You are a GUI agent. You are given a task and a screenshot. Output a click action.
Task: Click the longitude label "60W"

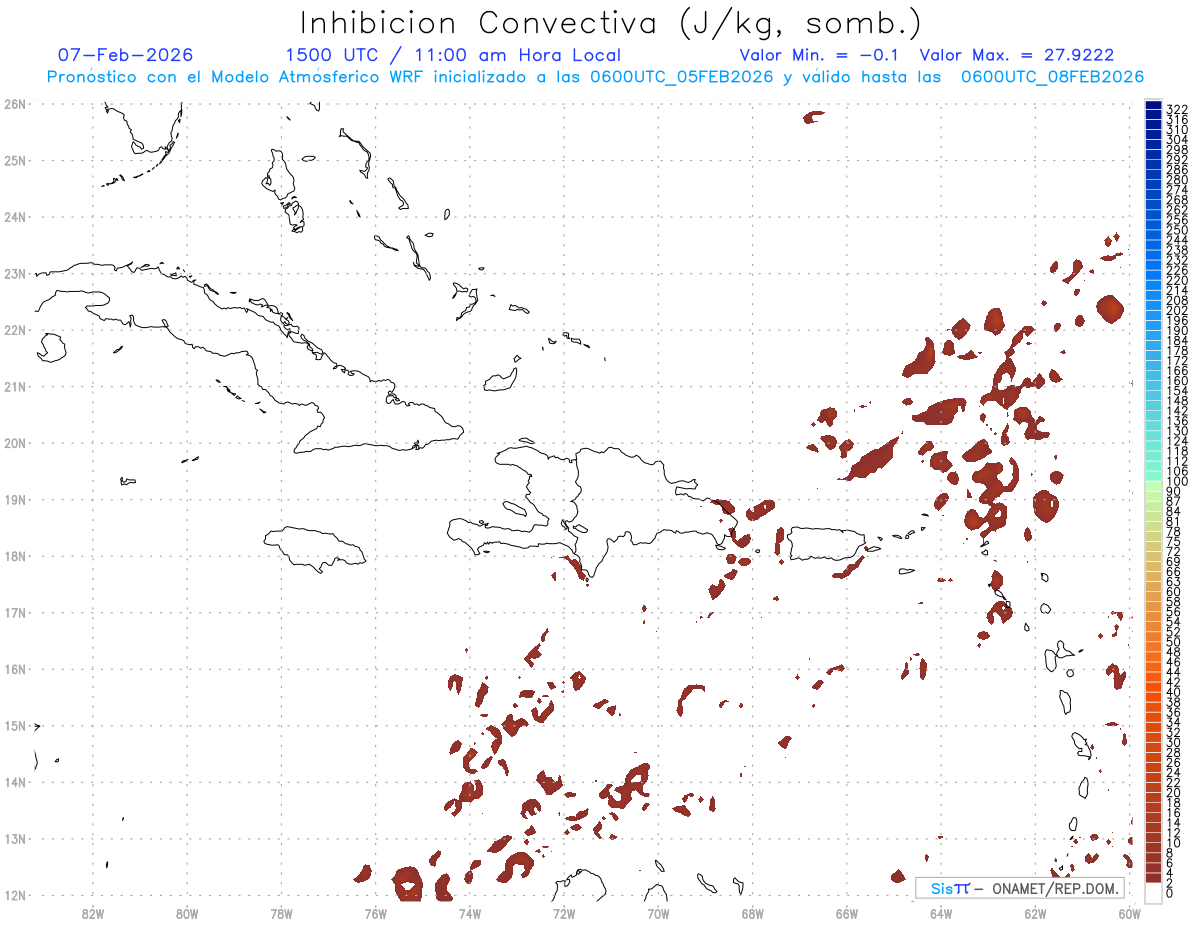pos(1129,913)
